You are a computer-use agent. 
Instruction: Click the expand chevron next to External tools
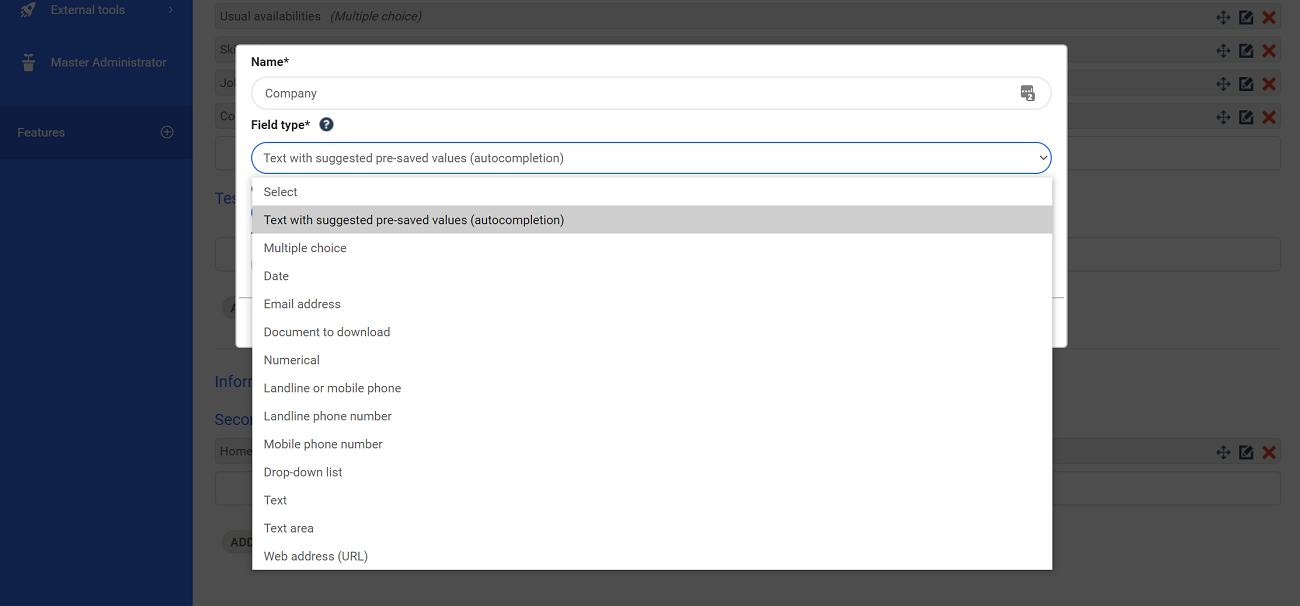point(170,9)
